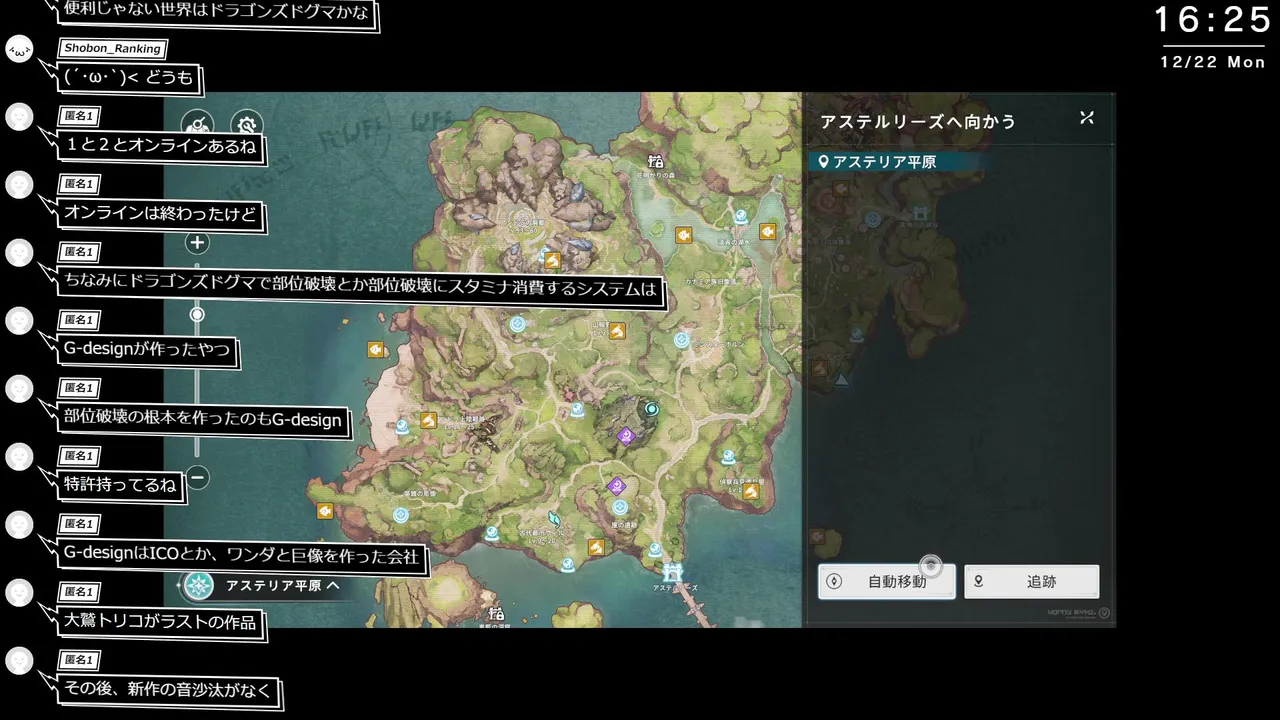Click the region emblem beside アステリア平原 selector
The image size is (1280, 720).
click(x=198, y=586)
